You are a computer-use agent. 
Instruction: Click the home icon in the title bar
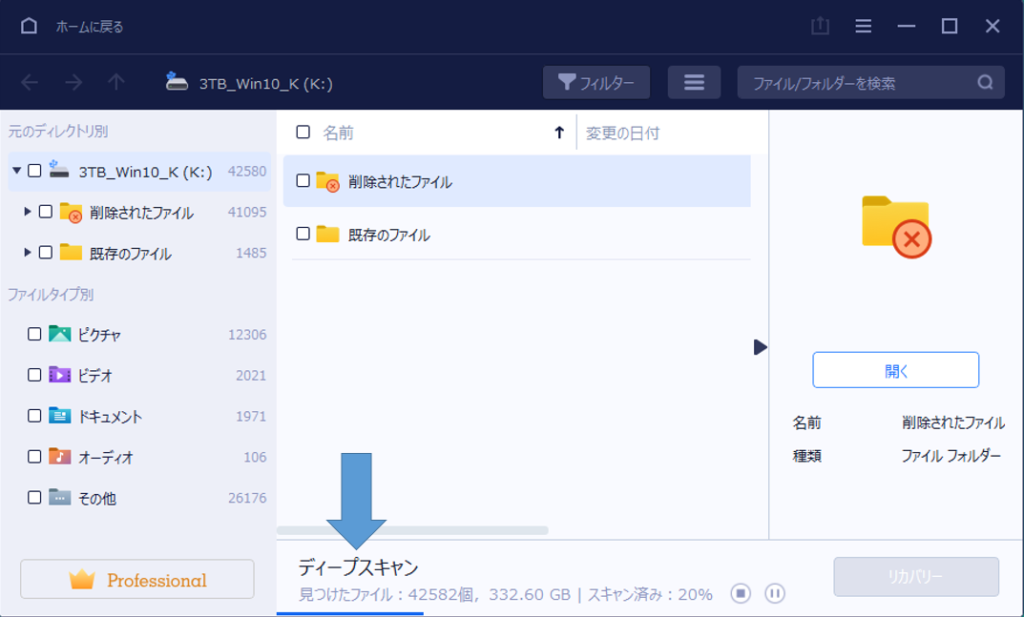(x=27, y=26)
